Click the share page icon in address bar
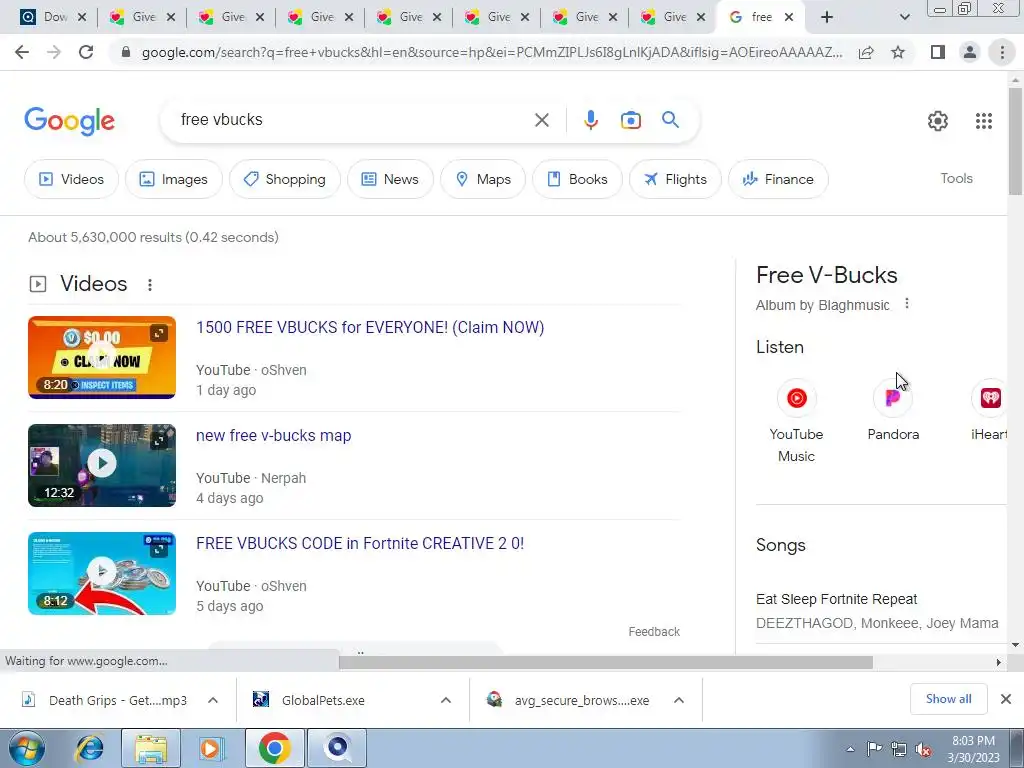1024x768 pixels. (866, 52)
